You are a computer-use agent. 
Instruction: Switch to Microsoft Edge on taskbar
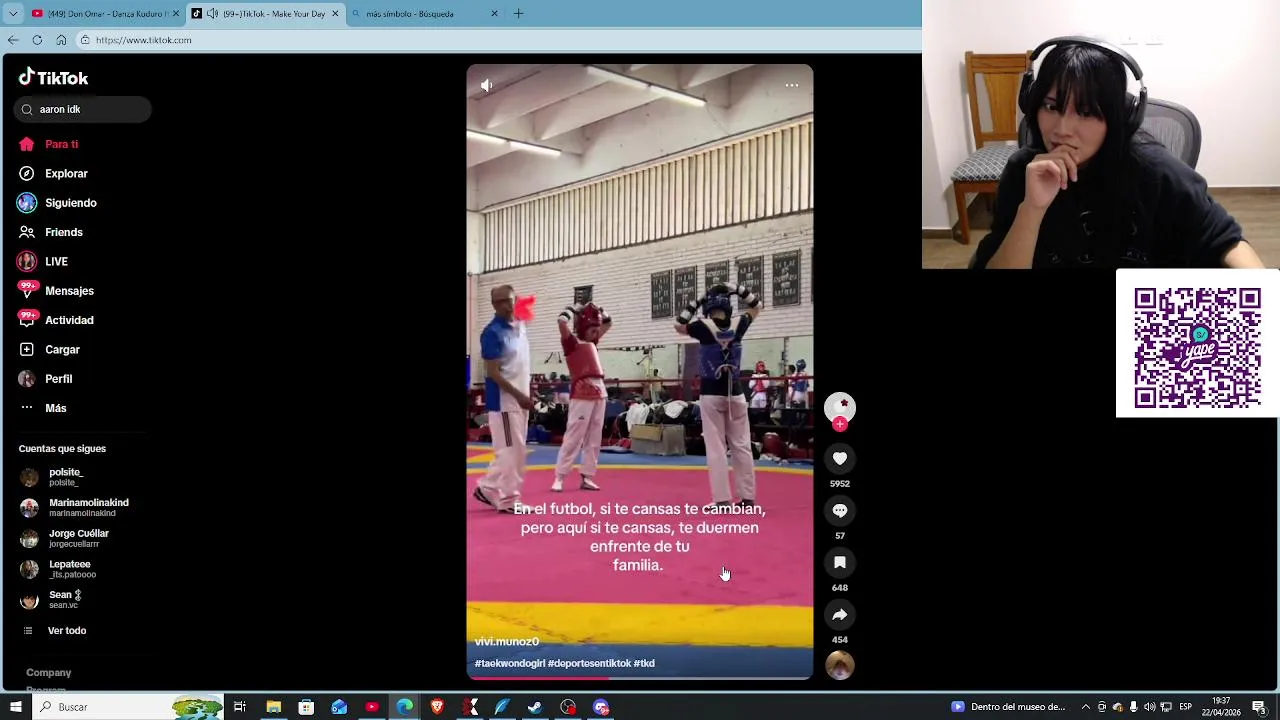pos(405,707)
